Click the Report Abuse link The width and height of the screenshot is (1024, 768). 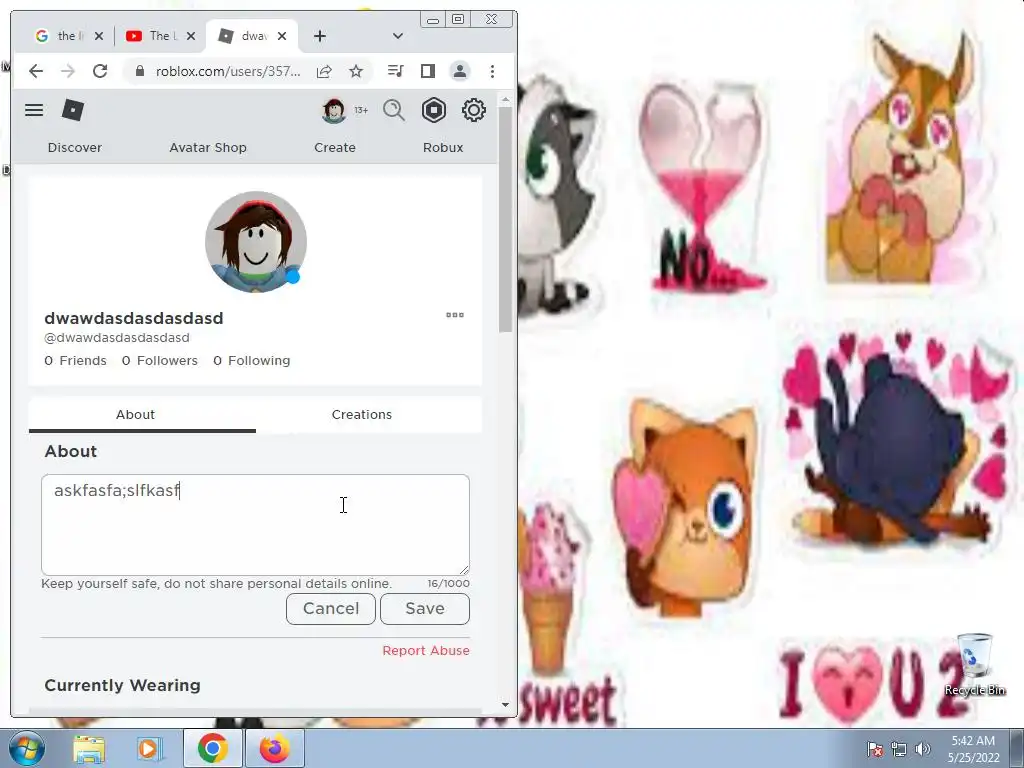pyautogui.click(x=426, y=650)
